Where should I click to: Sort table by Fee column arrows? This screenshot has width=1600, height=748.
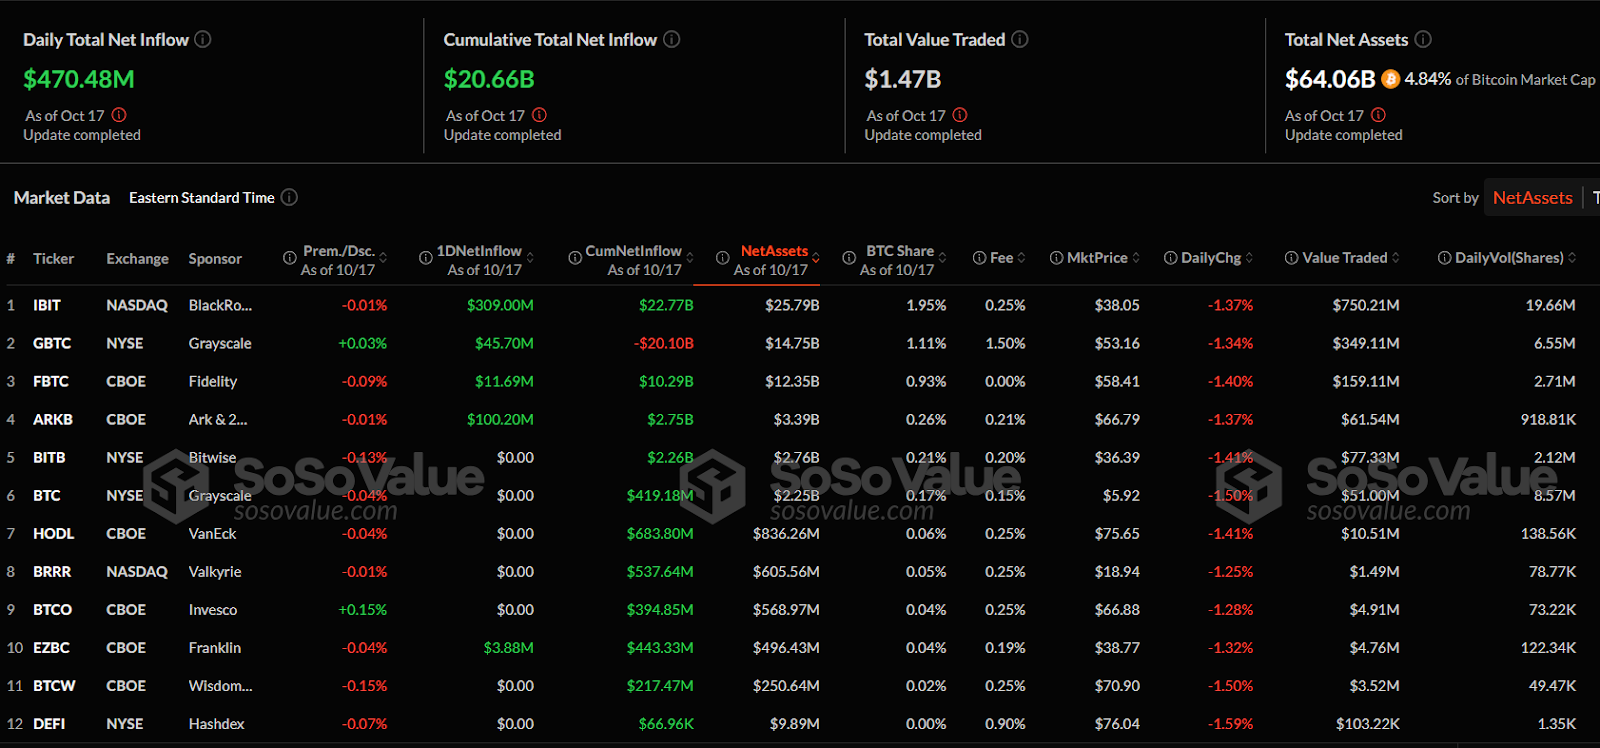(x=1021, y=258)
